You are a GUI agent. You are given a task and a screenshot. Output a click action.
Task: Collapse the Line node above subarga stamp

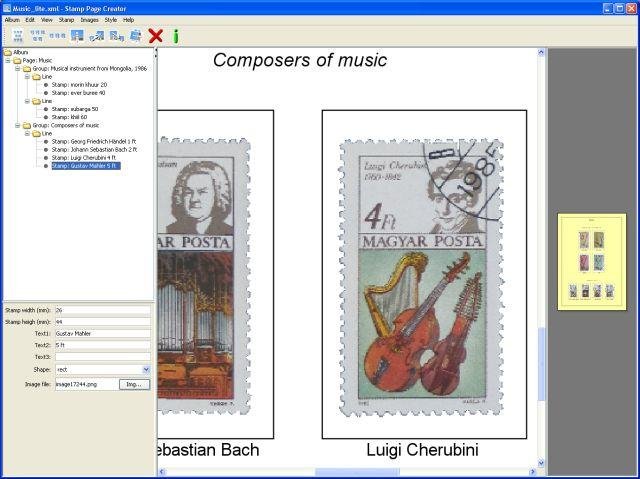(x=27, y=101)
